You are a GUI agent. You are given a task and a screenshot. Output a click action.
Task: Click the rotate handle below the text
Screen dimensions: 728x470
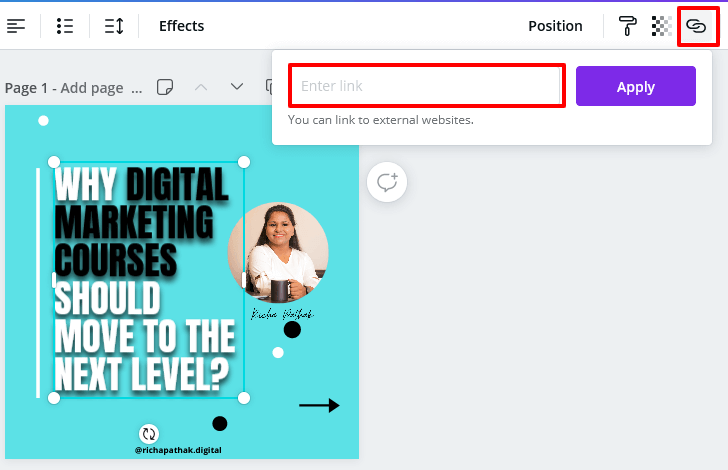[x=149, y=434]
